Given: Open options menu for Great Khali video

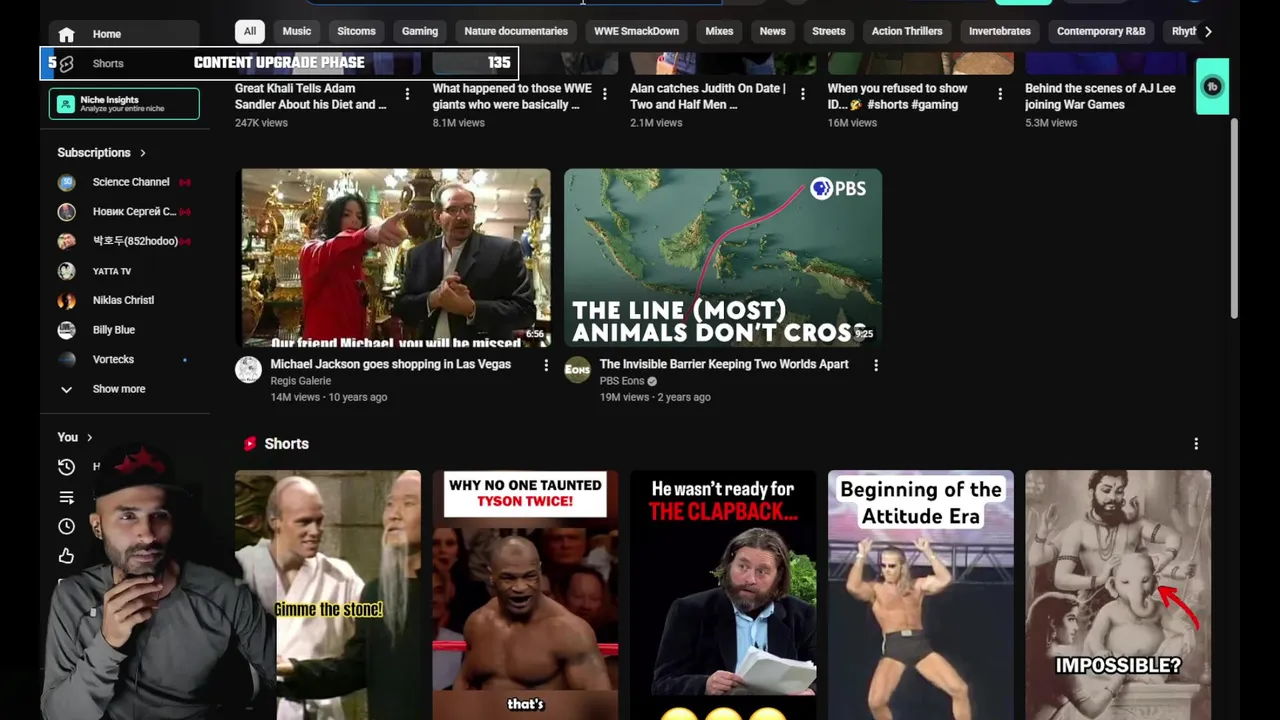Looking at the screenshot, I should 407,94.
